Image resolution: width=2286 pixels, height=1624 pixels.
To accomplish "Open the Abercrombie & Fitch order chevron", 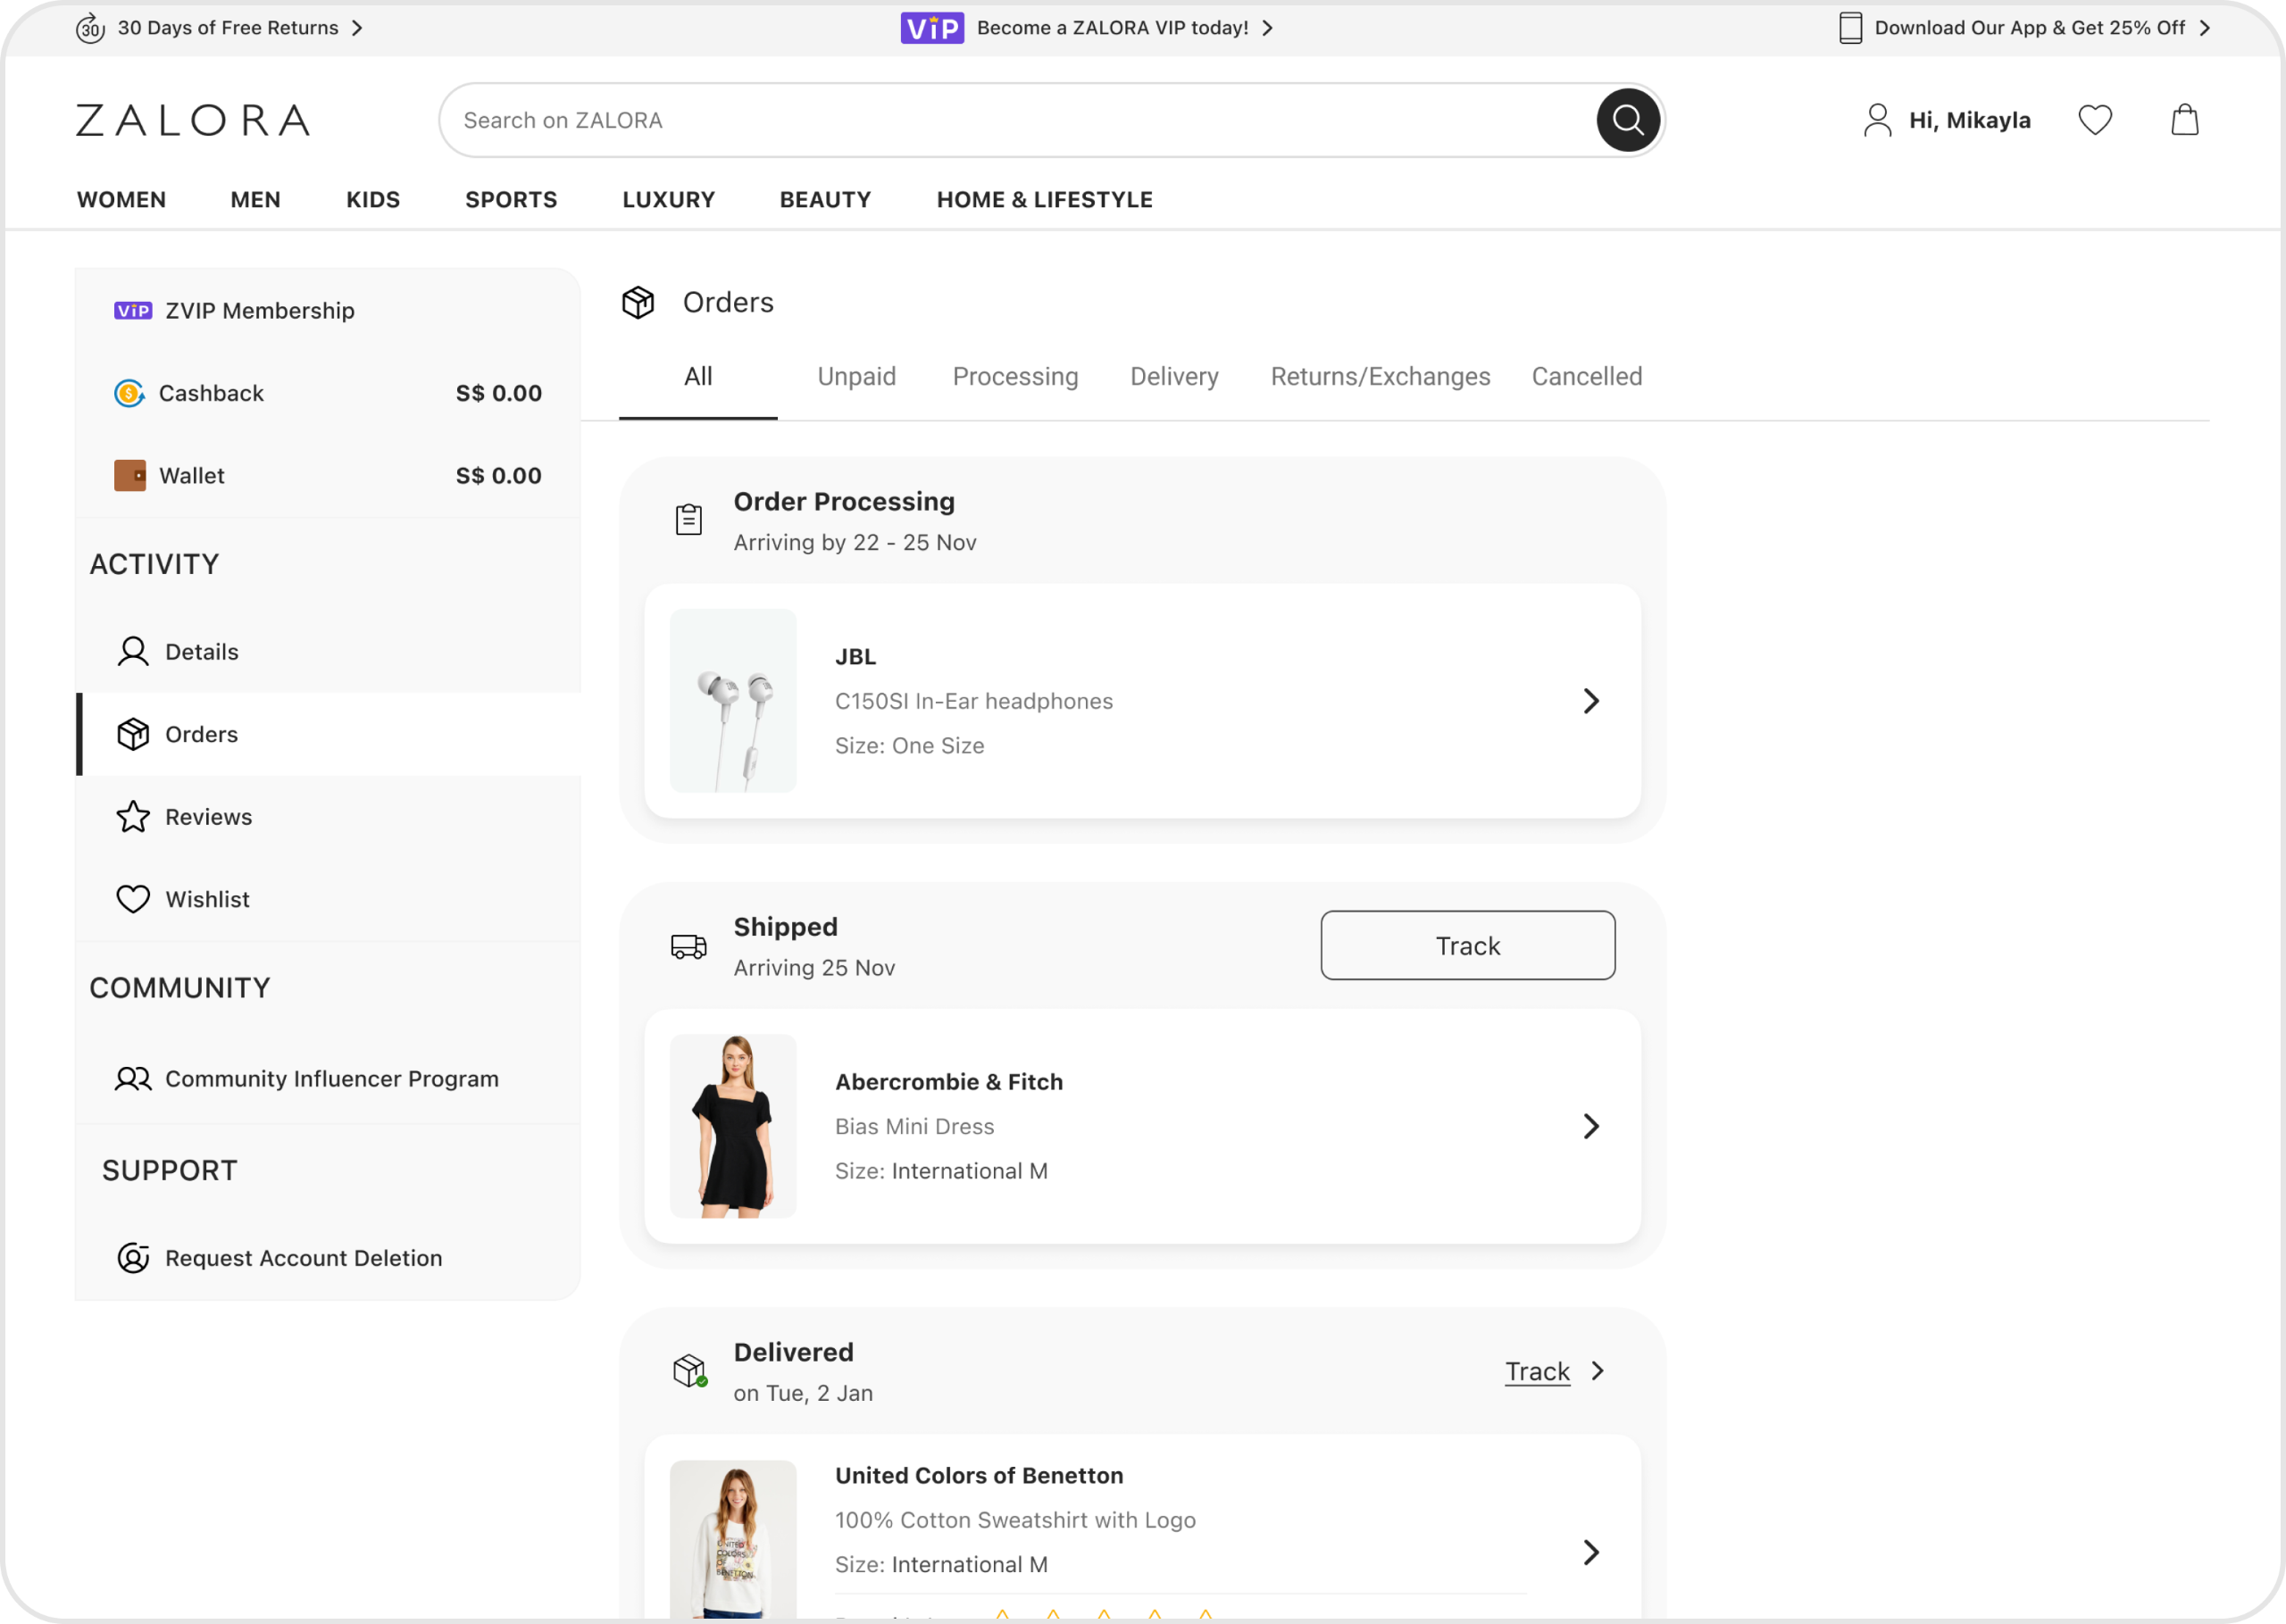I will tap(1591, 1126).
